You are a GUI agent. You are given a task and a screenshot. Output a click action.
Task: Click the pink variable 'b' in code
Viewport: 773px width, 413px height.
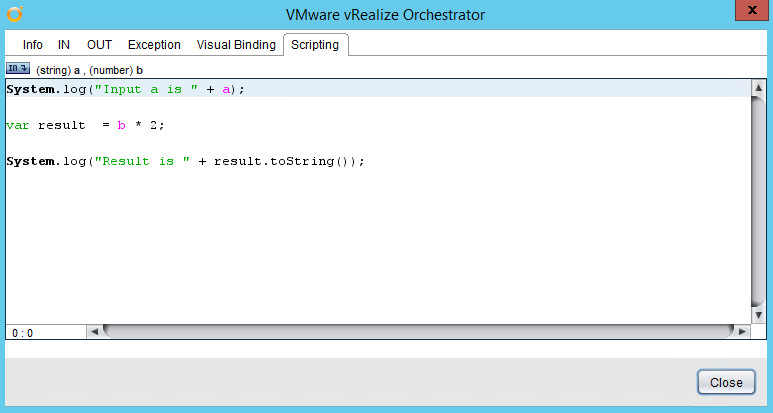pyautogui.click(x=121, y=125)
